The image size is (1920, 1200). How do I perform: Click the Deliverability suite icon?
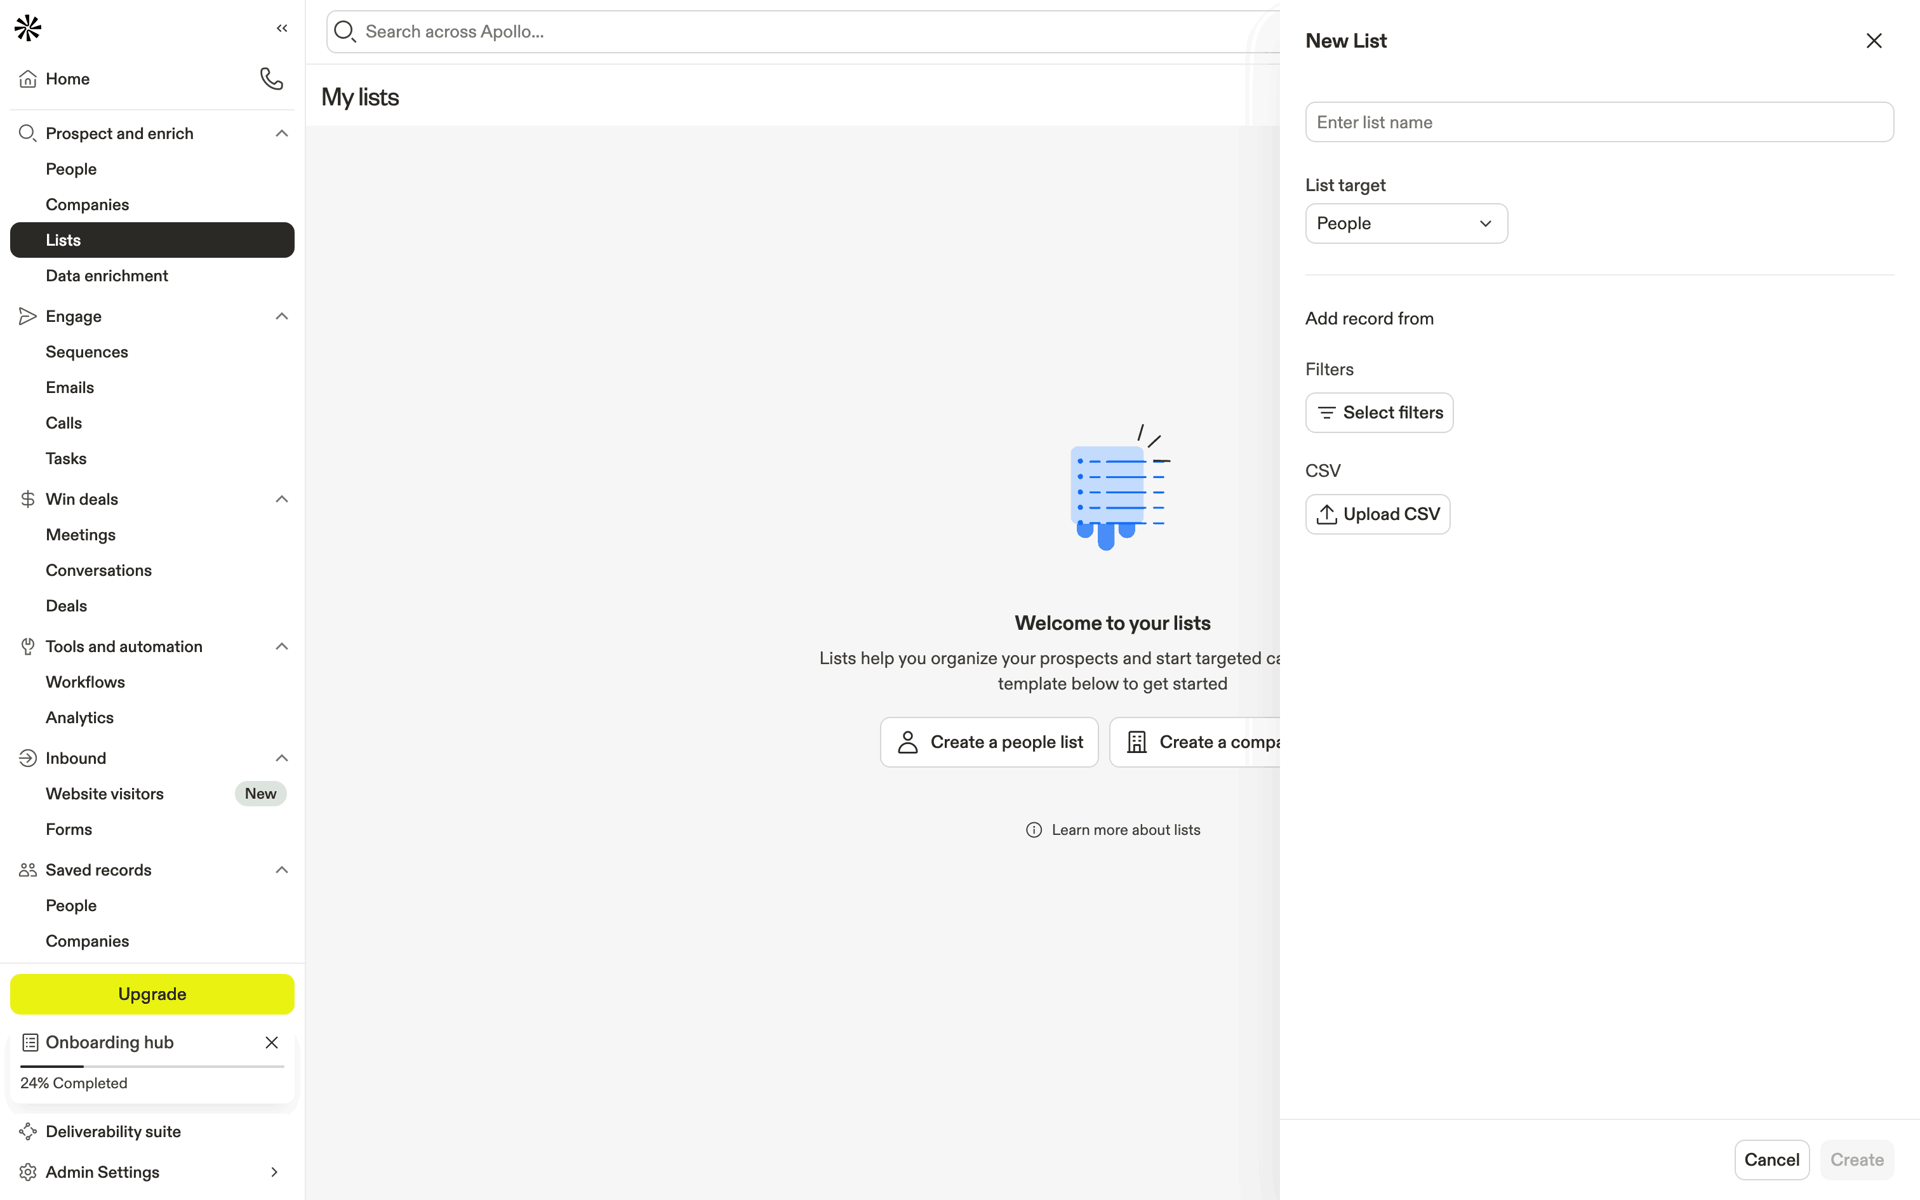click(x=28, y=1131)
